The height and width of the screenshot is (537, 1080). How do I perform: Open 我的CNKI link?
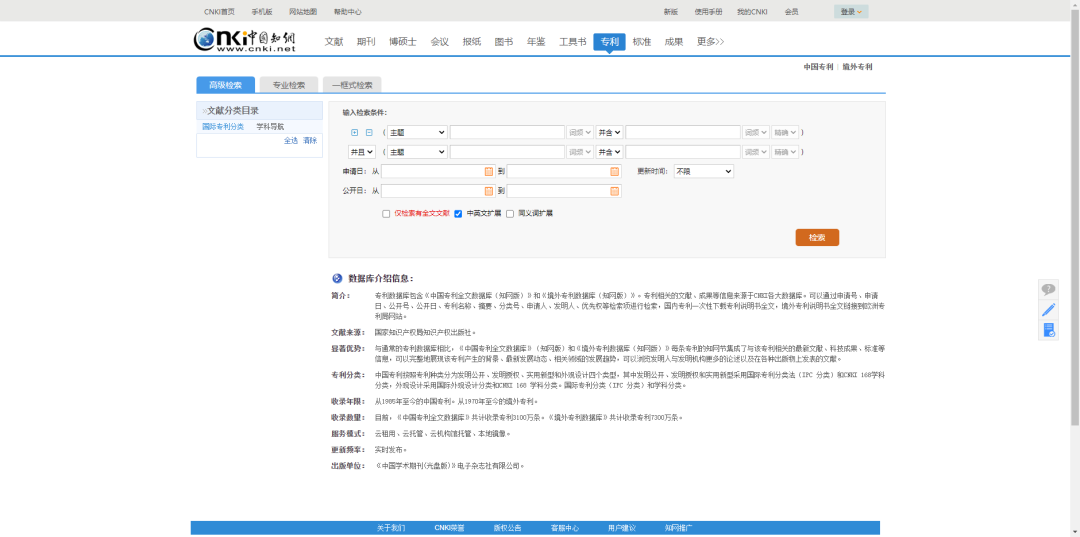point(752,12)
